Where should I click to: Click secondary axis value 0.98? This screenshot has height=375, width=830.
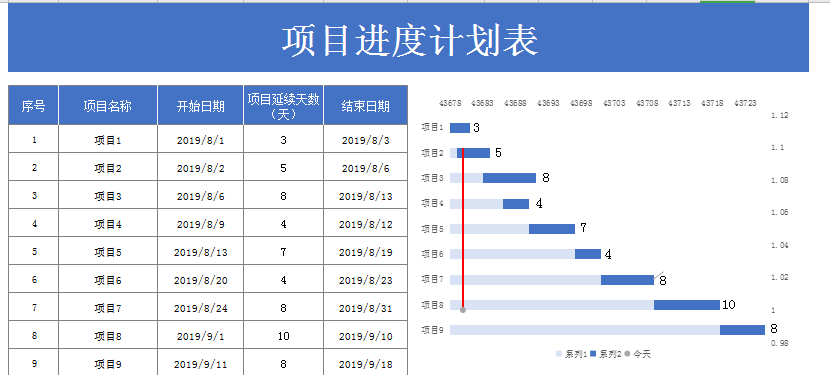(780, 343)
